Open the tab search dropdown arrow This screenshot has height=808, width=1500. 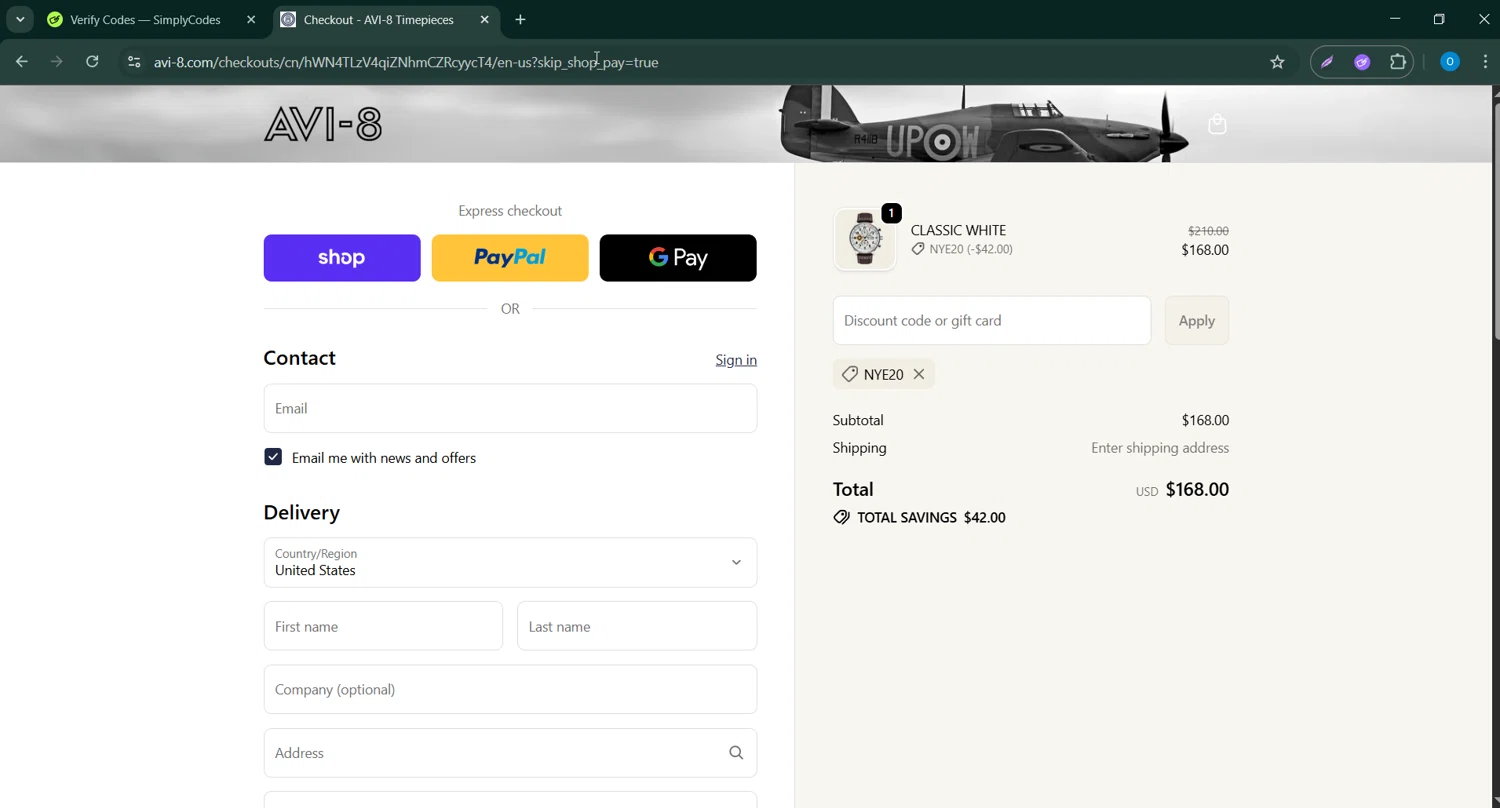(20, 19)
